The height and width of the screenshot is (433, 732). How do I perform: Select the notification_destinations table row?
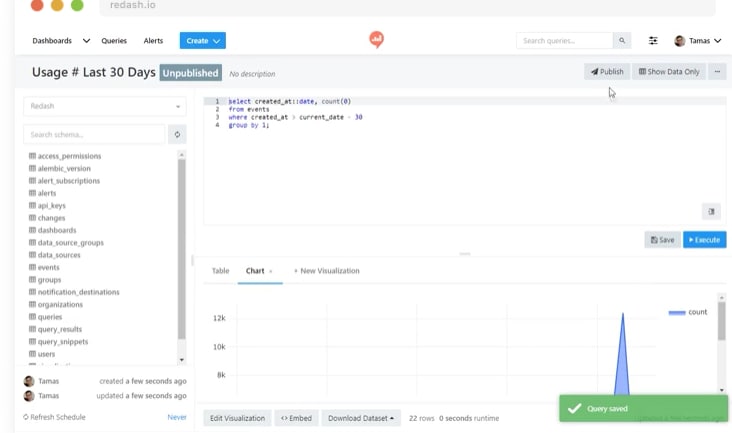(x=103, y=292)
